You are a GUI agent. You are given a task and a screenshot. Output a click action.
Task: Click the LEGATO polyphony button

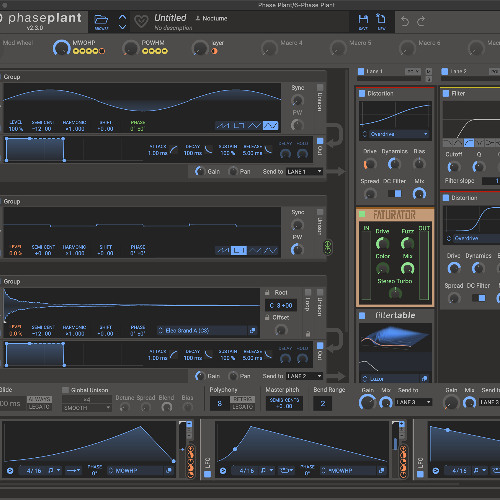coord(243,407)
